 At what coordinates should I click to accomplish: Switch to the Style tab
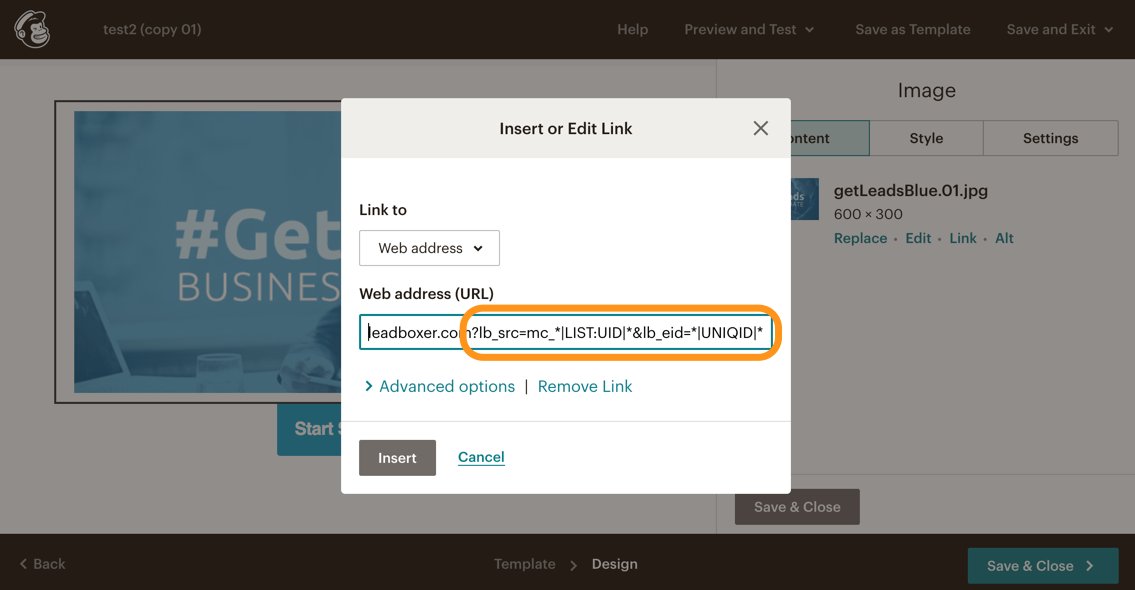click(926, 138)
